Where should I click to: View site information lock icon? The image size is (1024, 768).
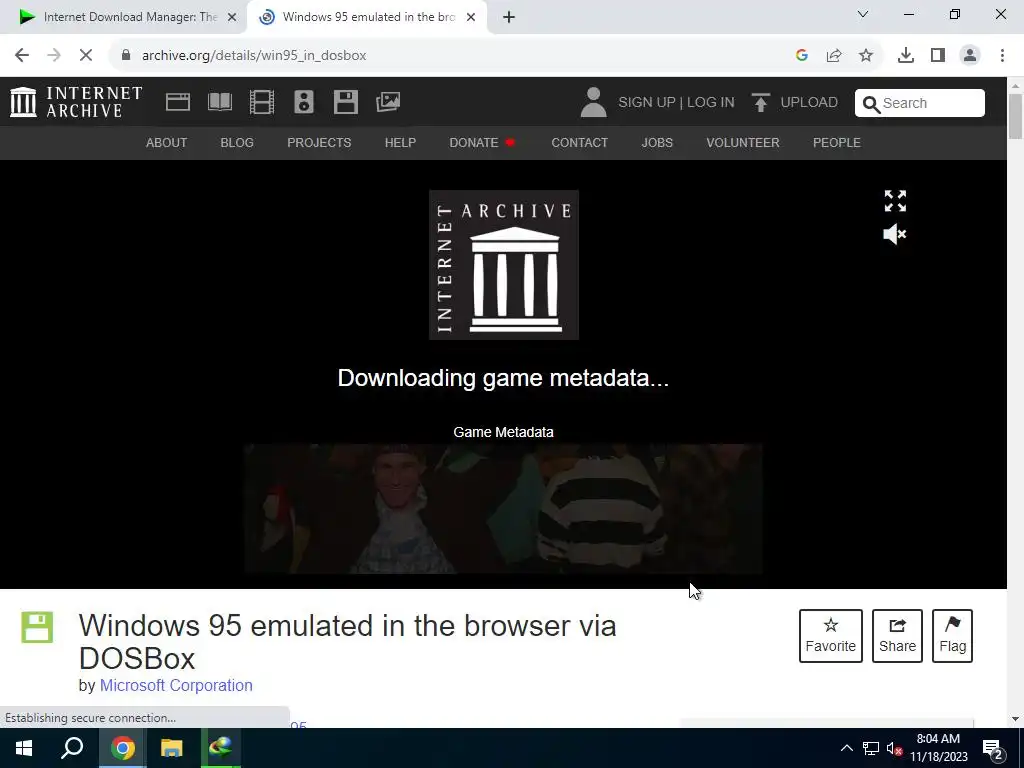[x=125, y=55]
